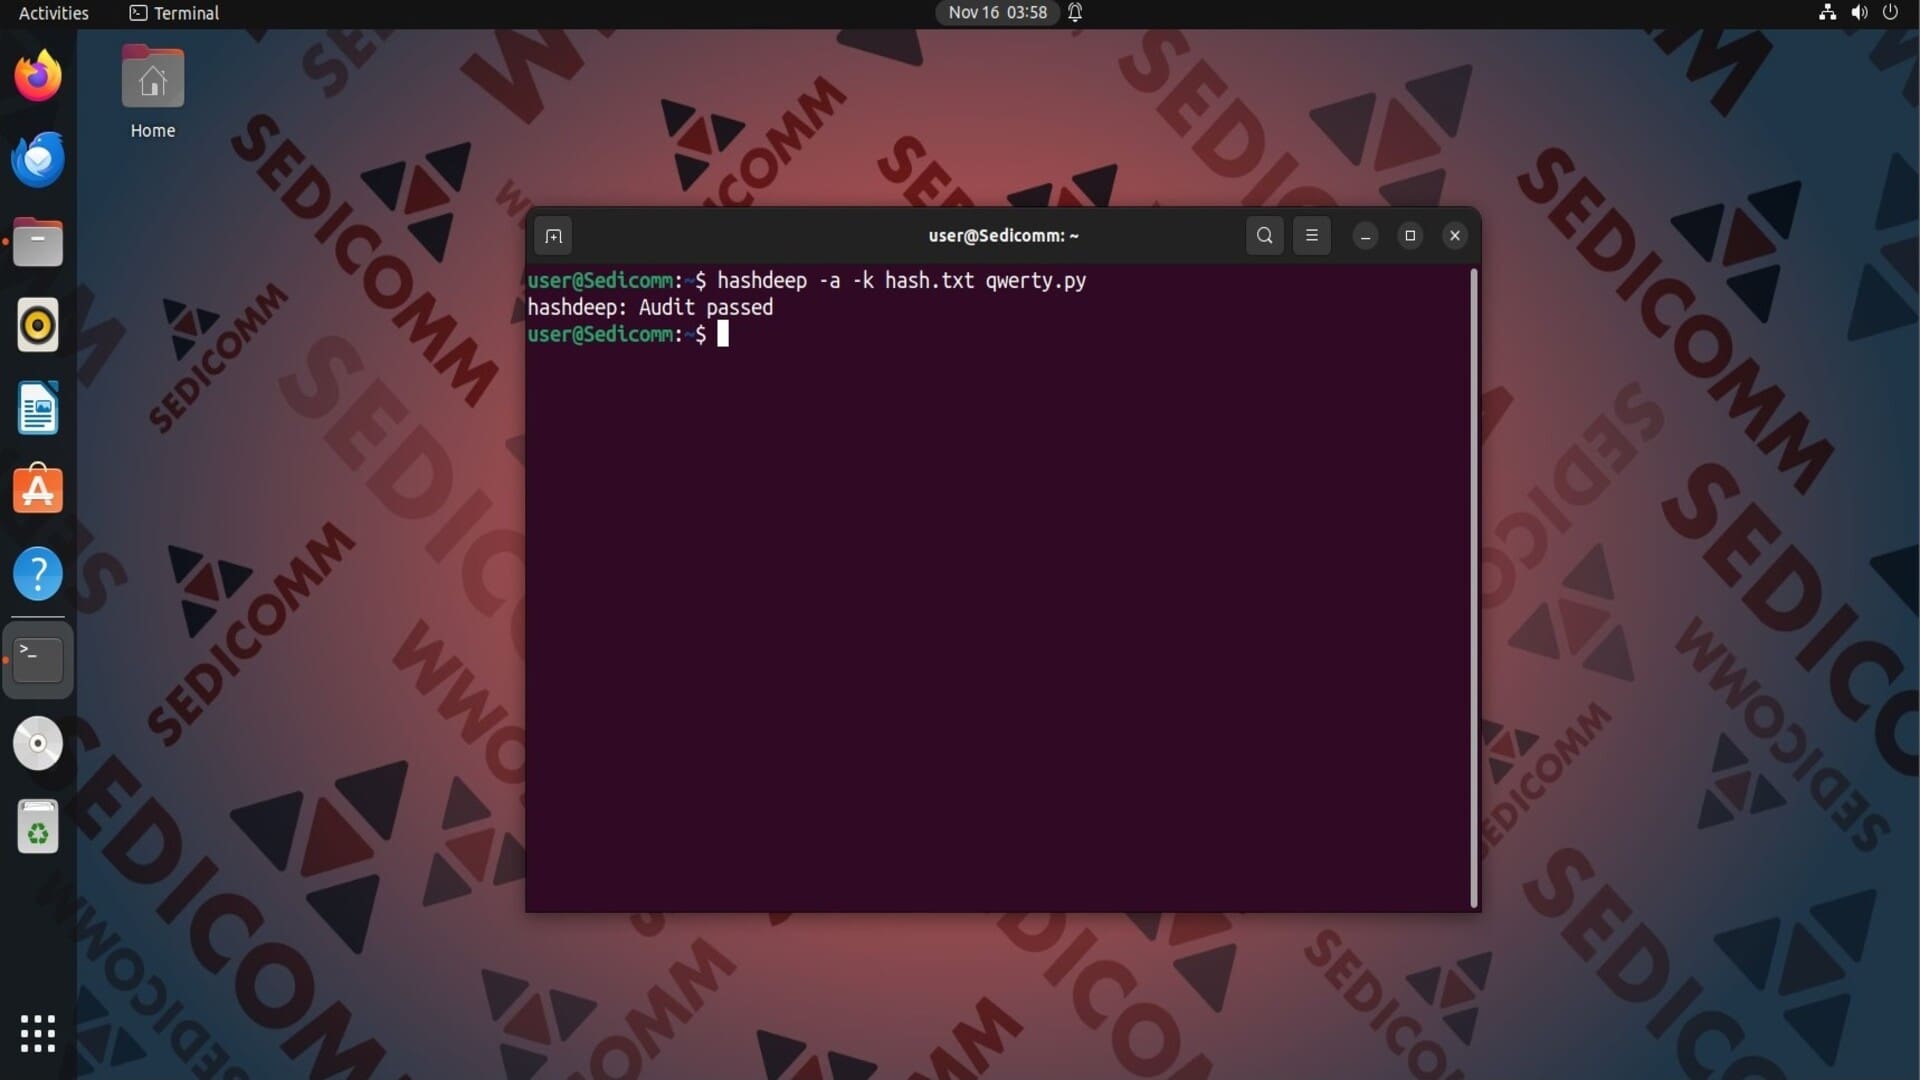Screen dimensions: 1920x1080
Task: Select the Terminal dock icon
Action: pyautogui.click(x=38, y=659)
